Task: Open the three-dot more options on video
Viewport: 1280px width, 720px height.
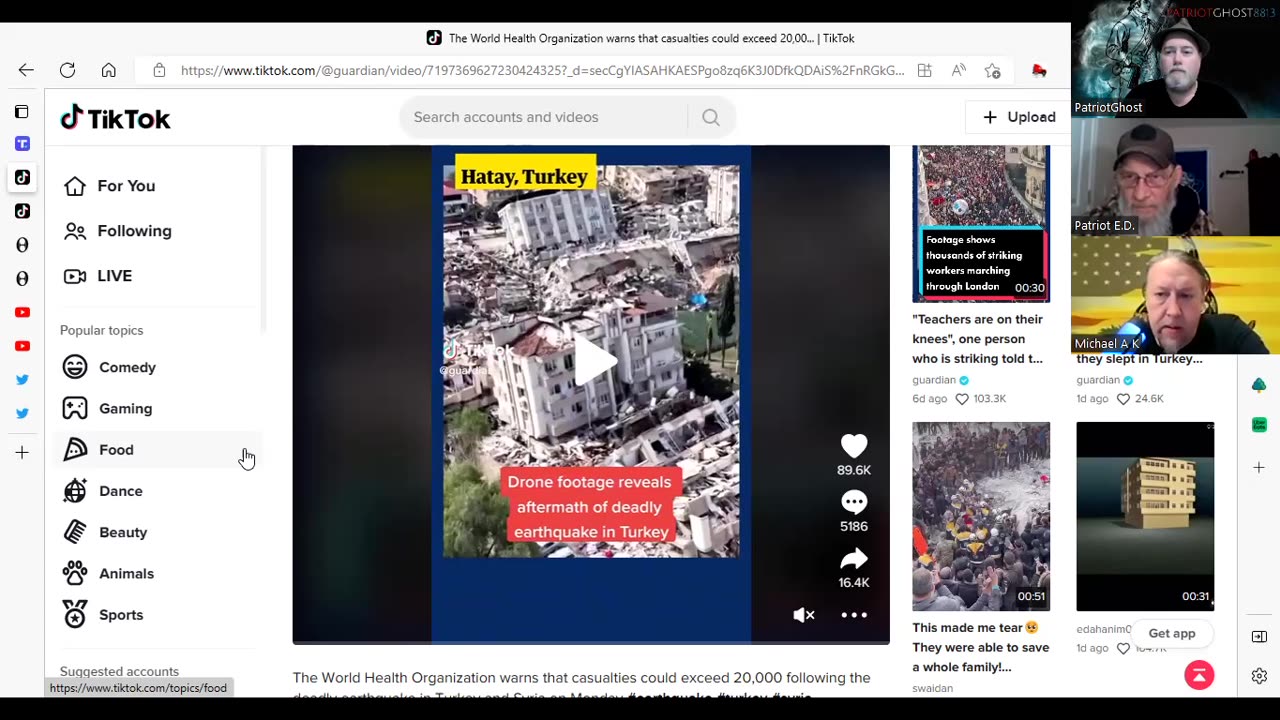Action: click(x=854, y=615)
